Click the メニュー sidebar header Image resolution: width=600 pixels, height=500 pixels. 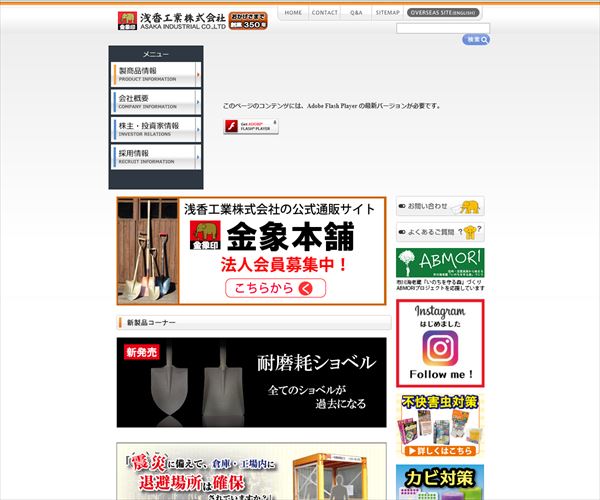[x=156, y=54]
